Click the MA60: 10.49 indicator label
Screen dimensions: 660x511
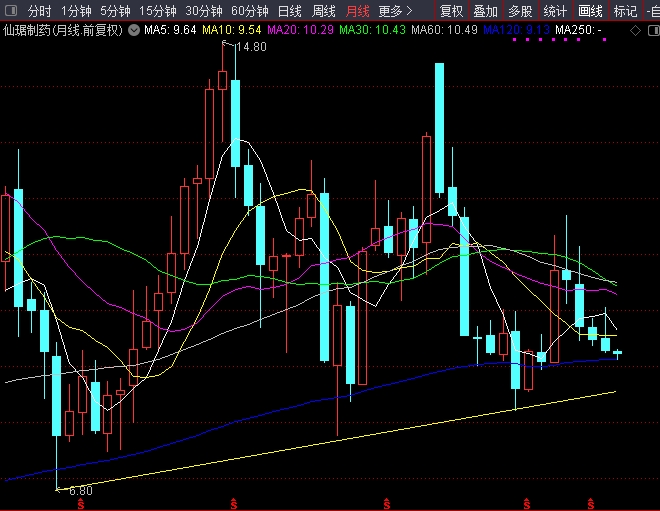(444, 30)
